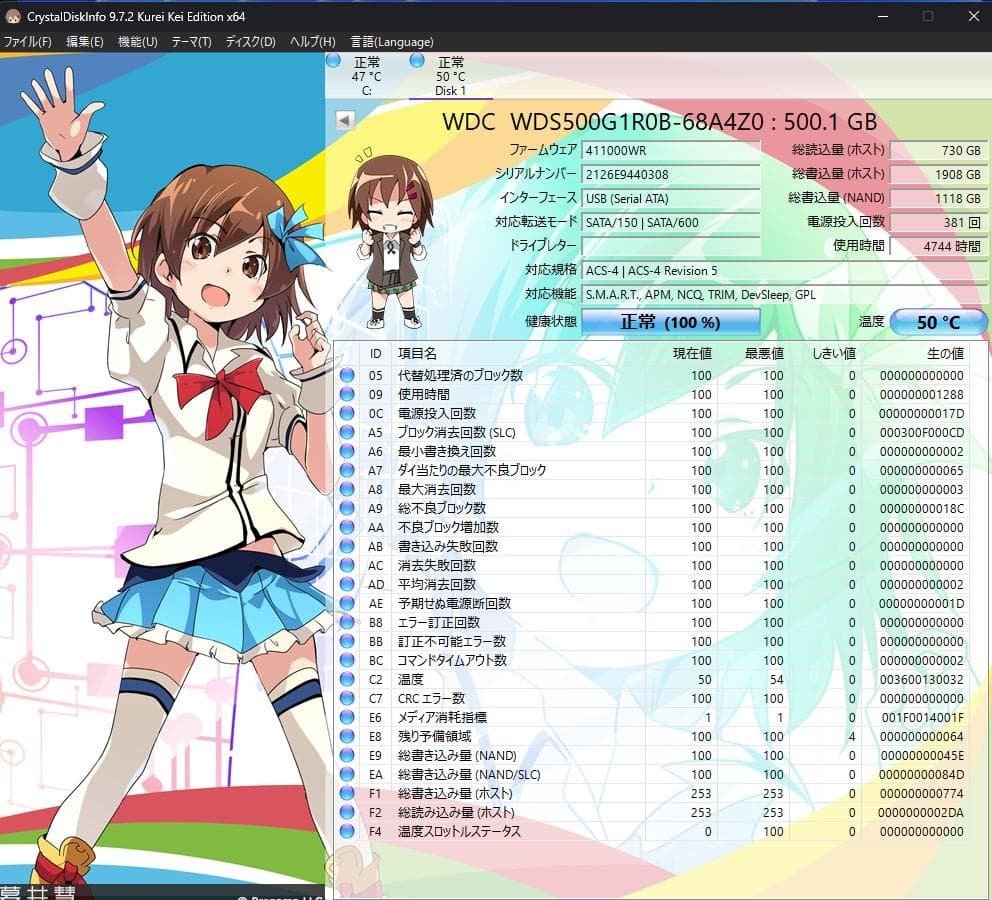
Task: Click the blue status icon of row AB
Action: pyautogui.click(x=347, y=546)
